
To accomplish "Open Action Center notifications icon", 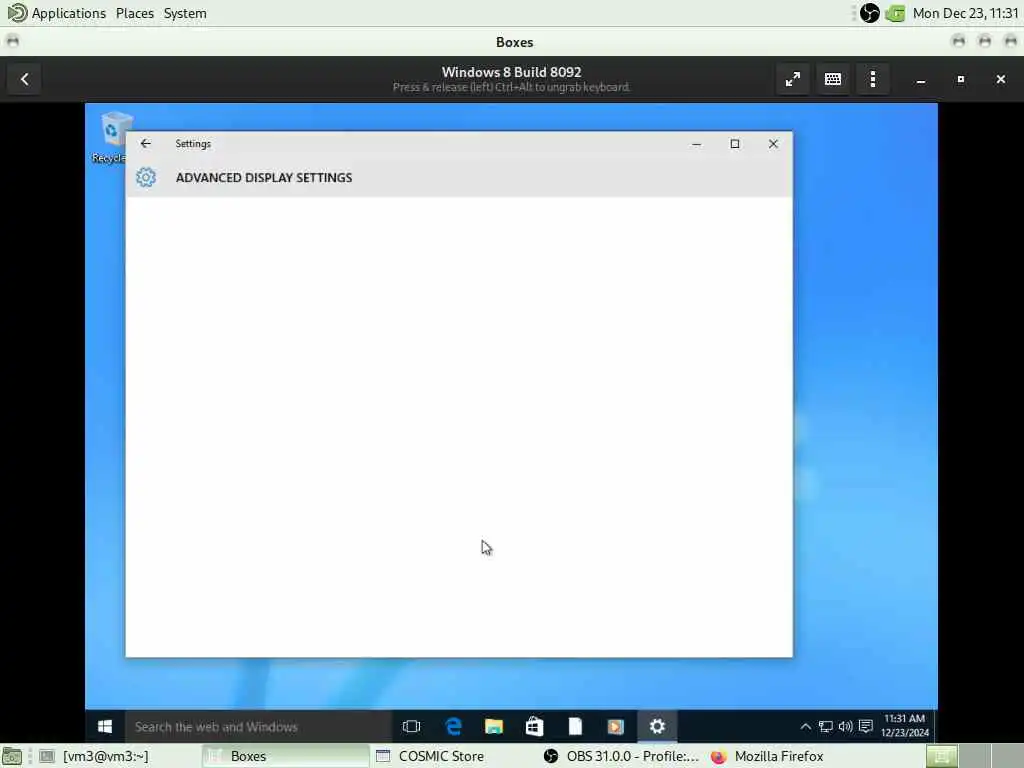I will [x=866, y=726].
